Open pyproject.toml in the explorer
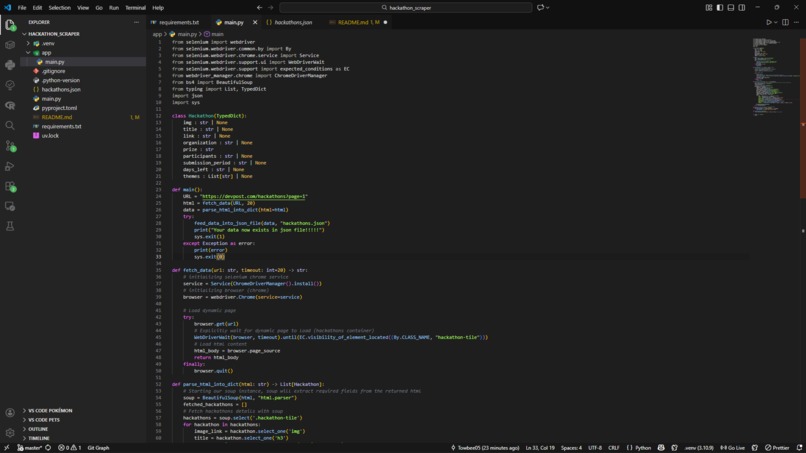806x453 pixels. pos(59,108)
